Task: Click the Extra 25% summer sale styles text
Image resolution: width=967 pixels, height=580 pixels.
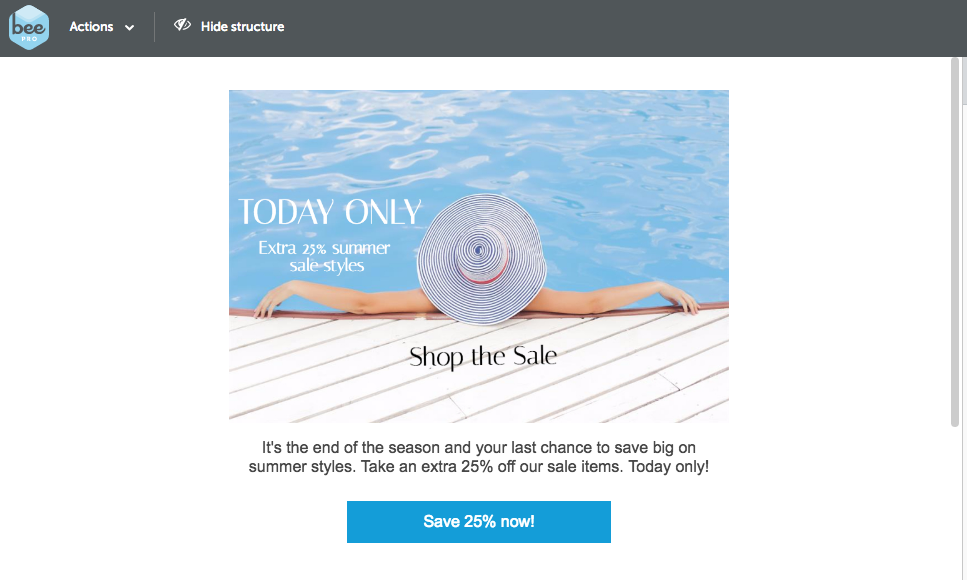Action: (324, 257)
